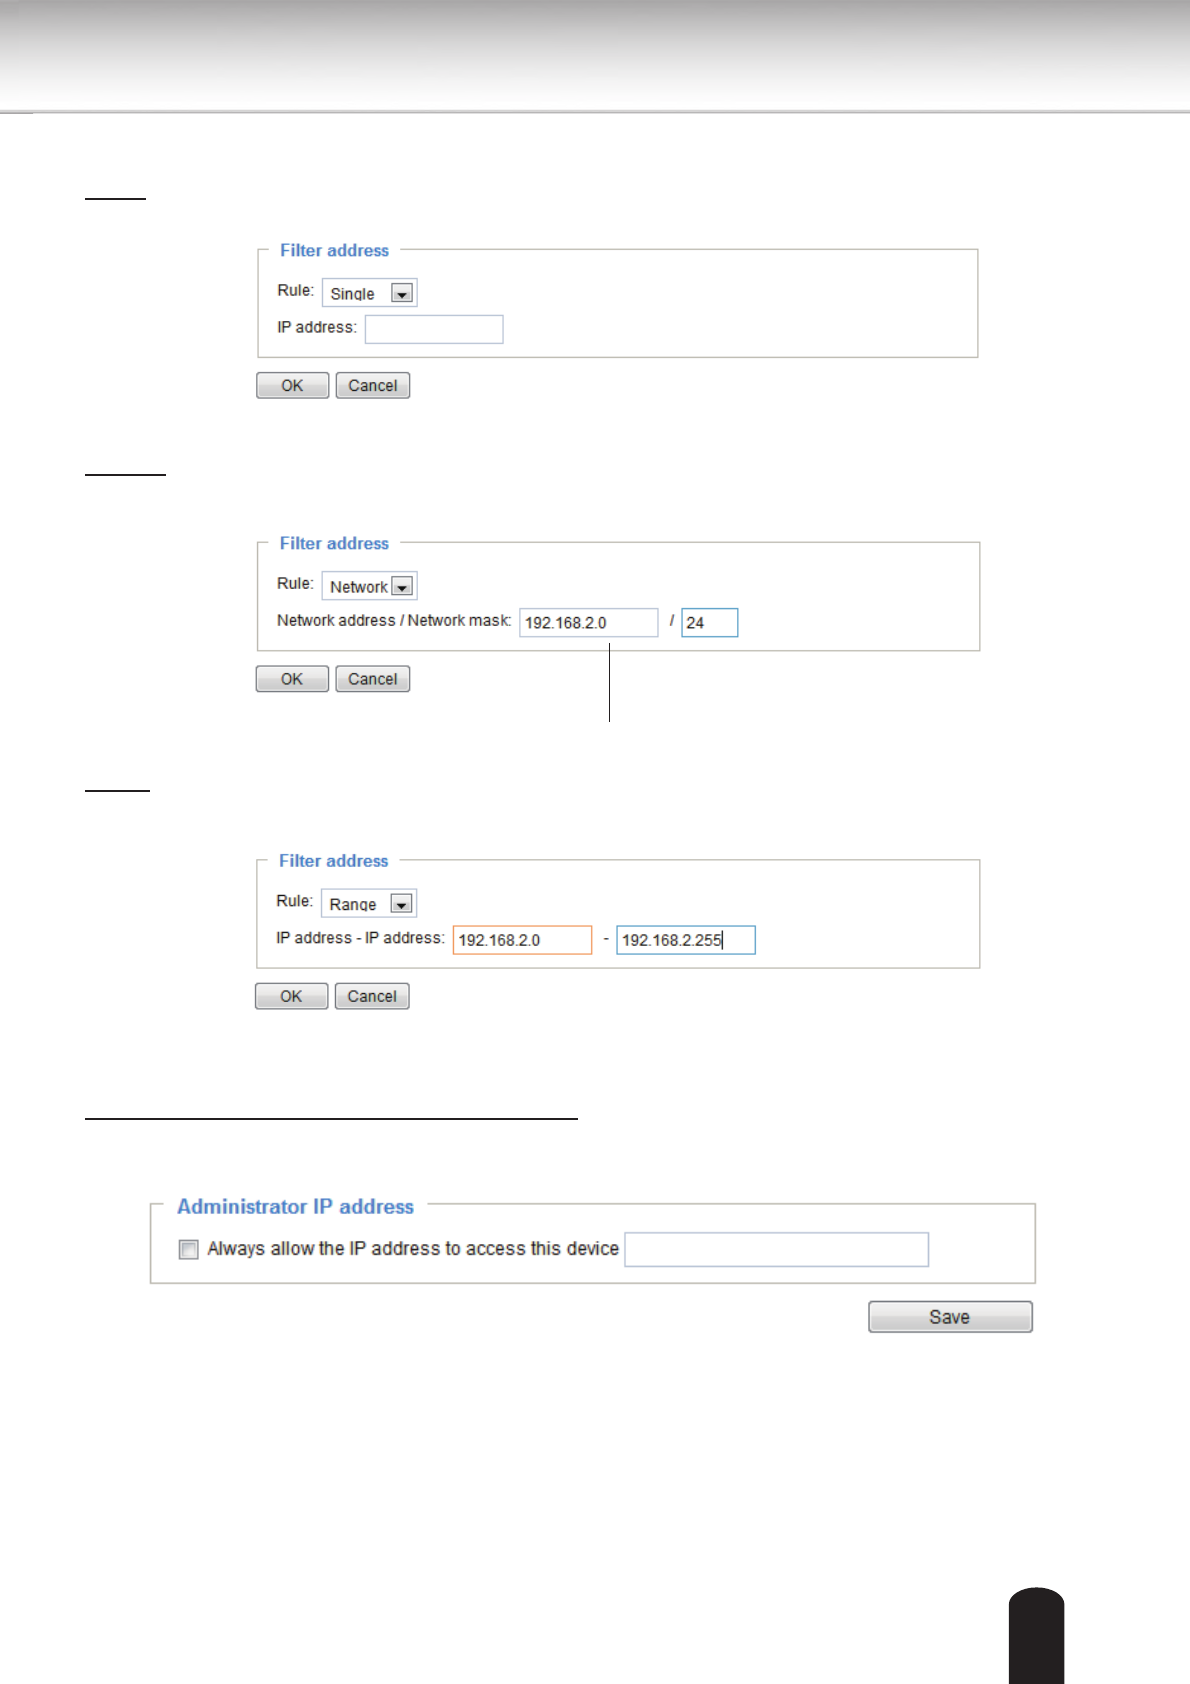This screenshot has width=1190, height=1684.
Task: Click the Administrator IP address heading
Action: coord(295,1207)
